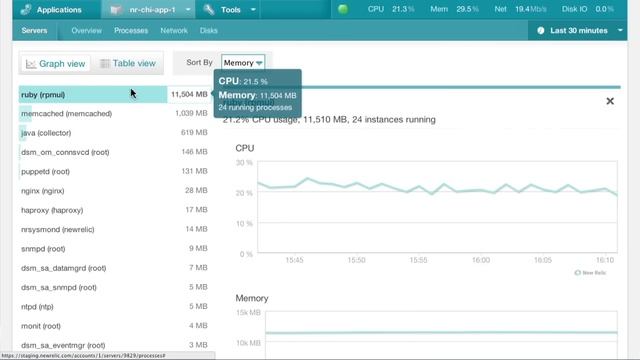Select the dsm_om_connsvcd (root) process

tap(114, 152)
